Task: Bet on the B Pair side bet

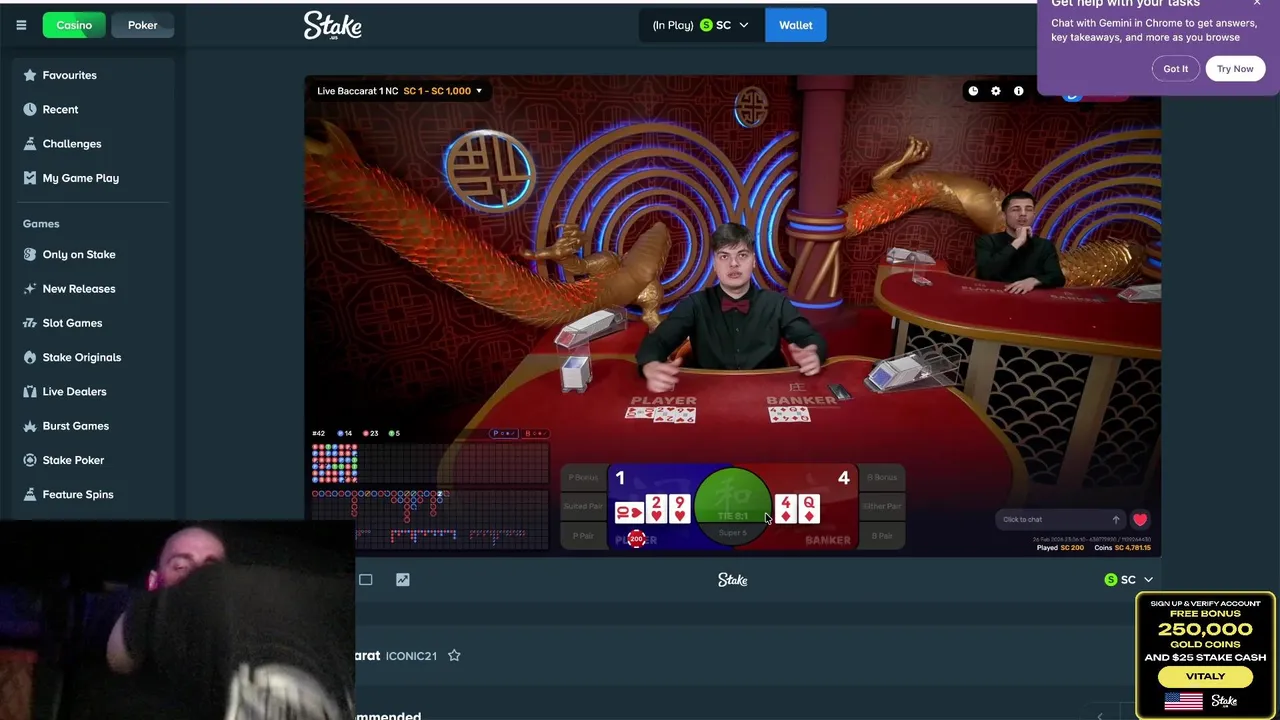Action: coord(881,535)
